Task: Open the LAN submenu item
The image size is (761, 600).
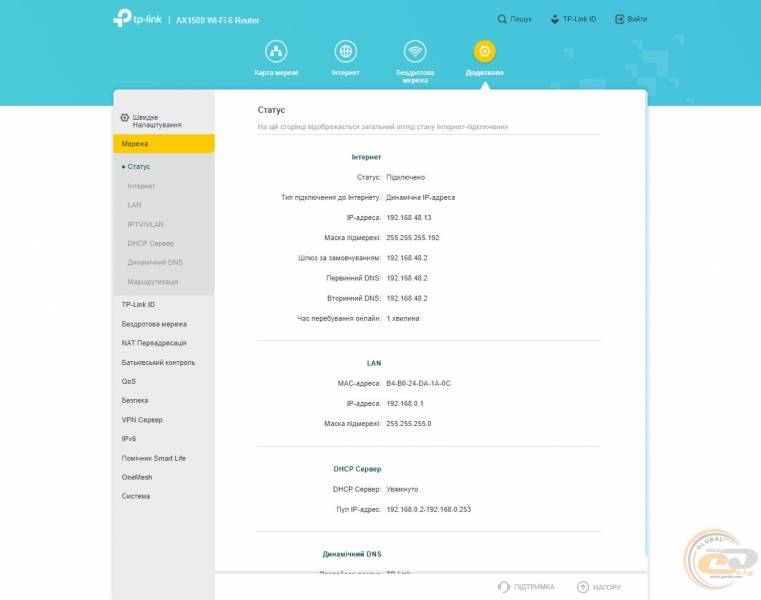Action: pos(134,205)
